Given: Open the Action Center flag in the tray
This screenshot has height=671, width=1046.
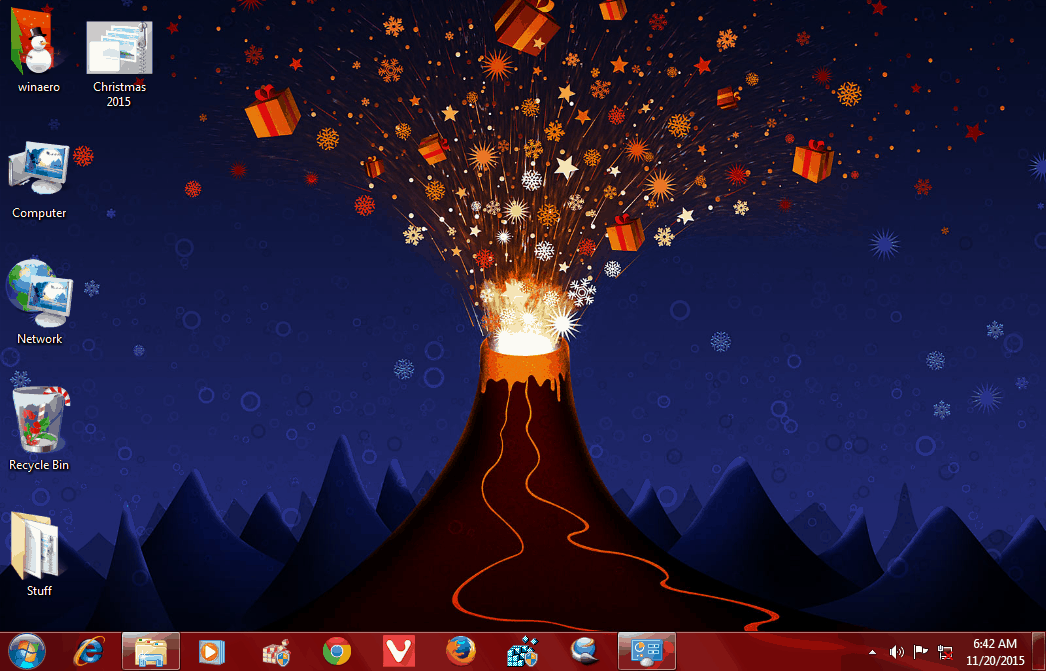Looking at the screenshot, I should click(x=919, y=651).
